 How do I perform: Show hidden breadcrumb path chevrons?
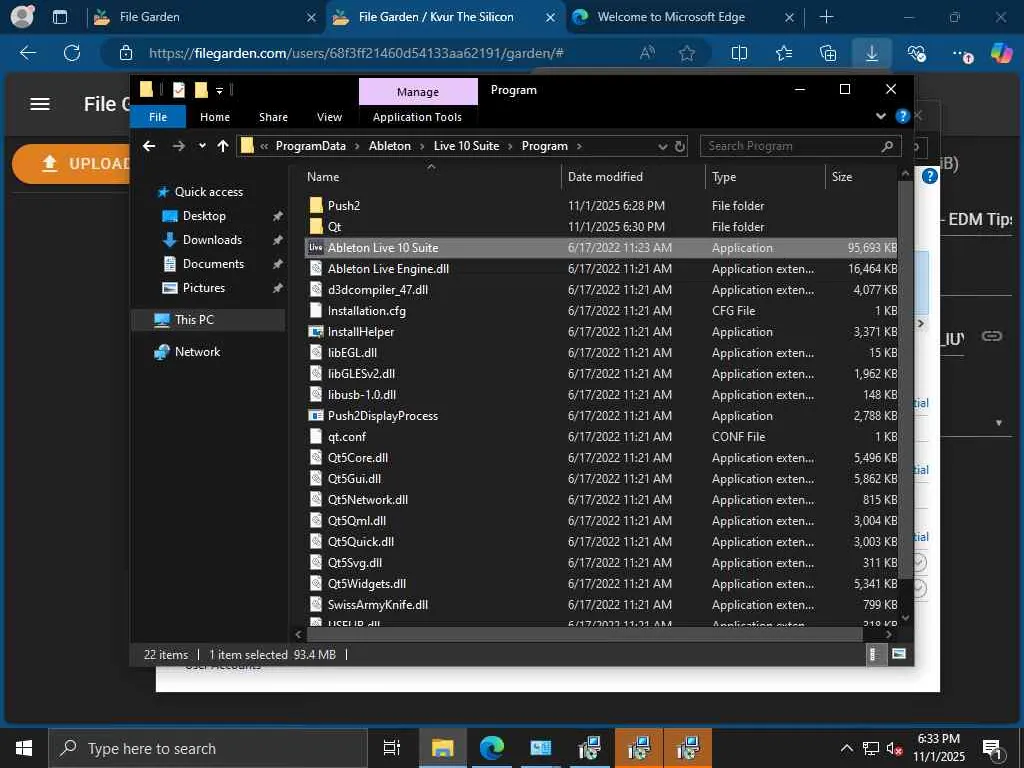point(264,146)
